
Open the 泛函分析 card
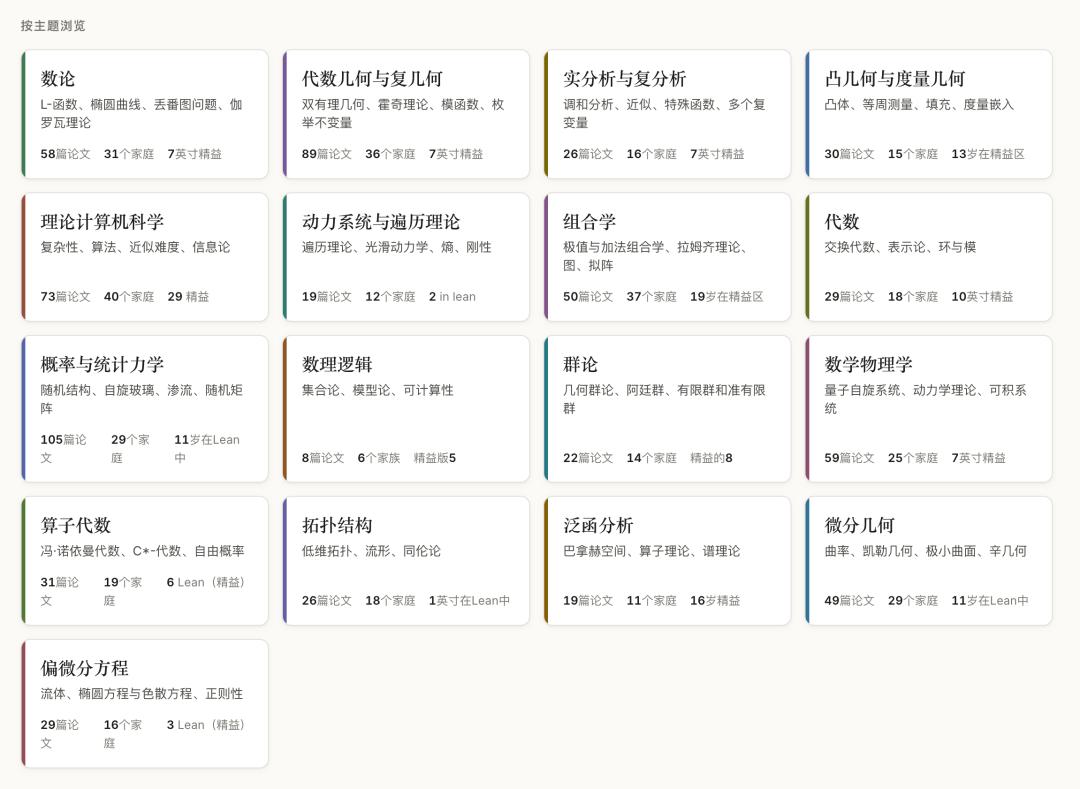tap(667, 560)
